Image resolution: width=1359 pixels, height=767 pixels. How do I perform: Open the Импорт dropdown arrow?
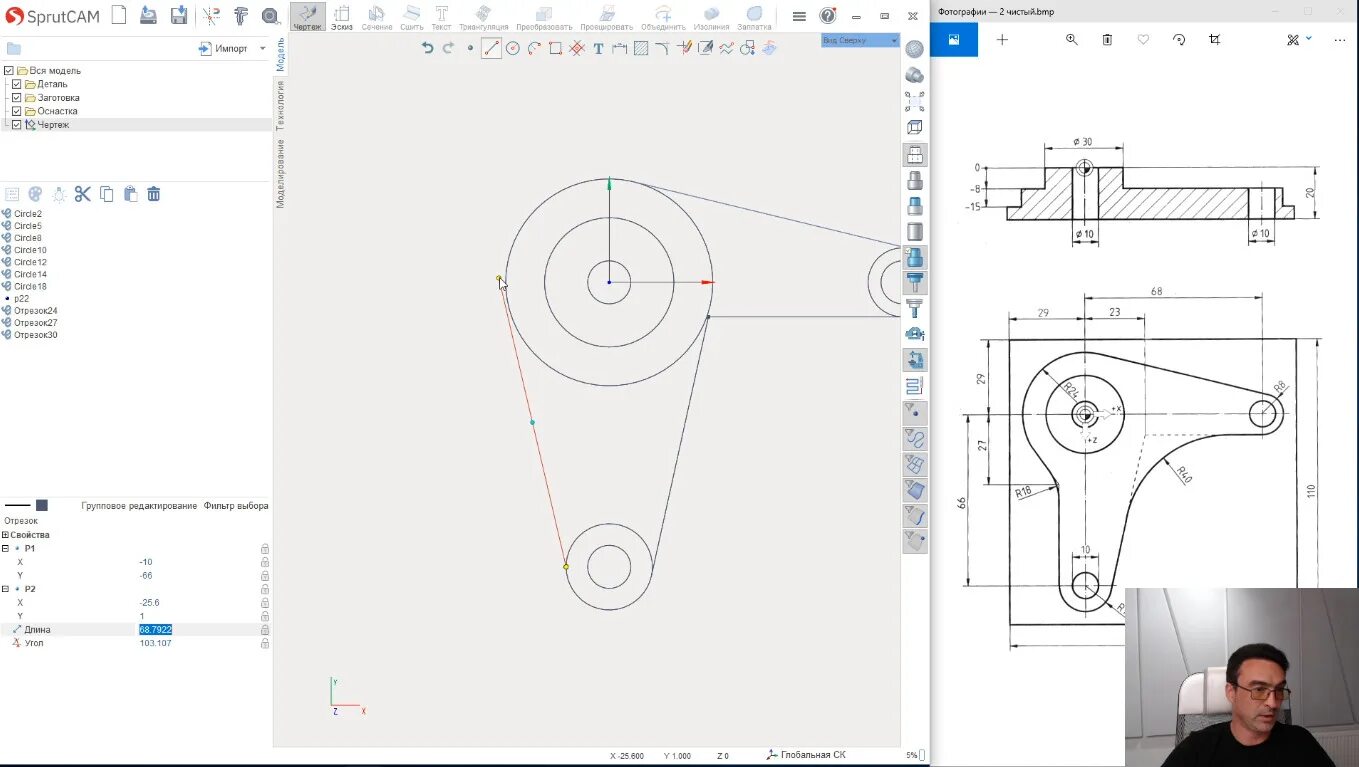coord(263,48)
